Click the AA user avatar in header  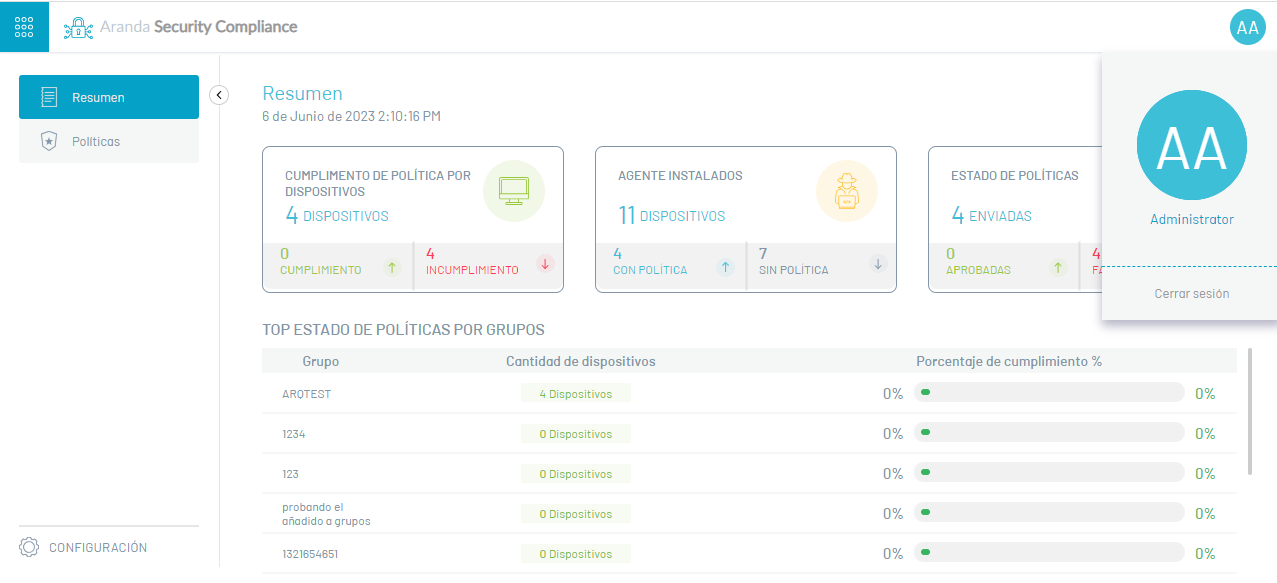coord(1247,27)
